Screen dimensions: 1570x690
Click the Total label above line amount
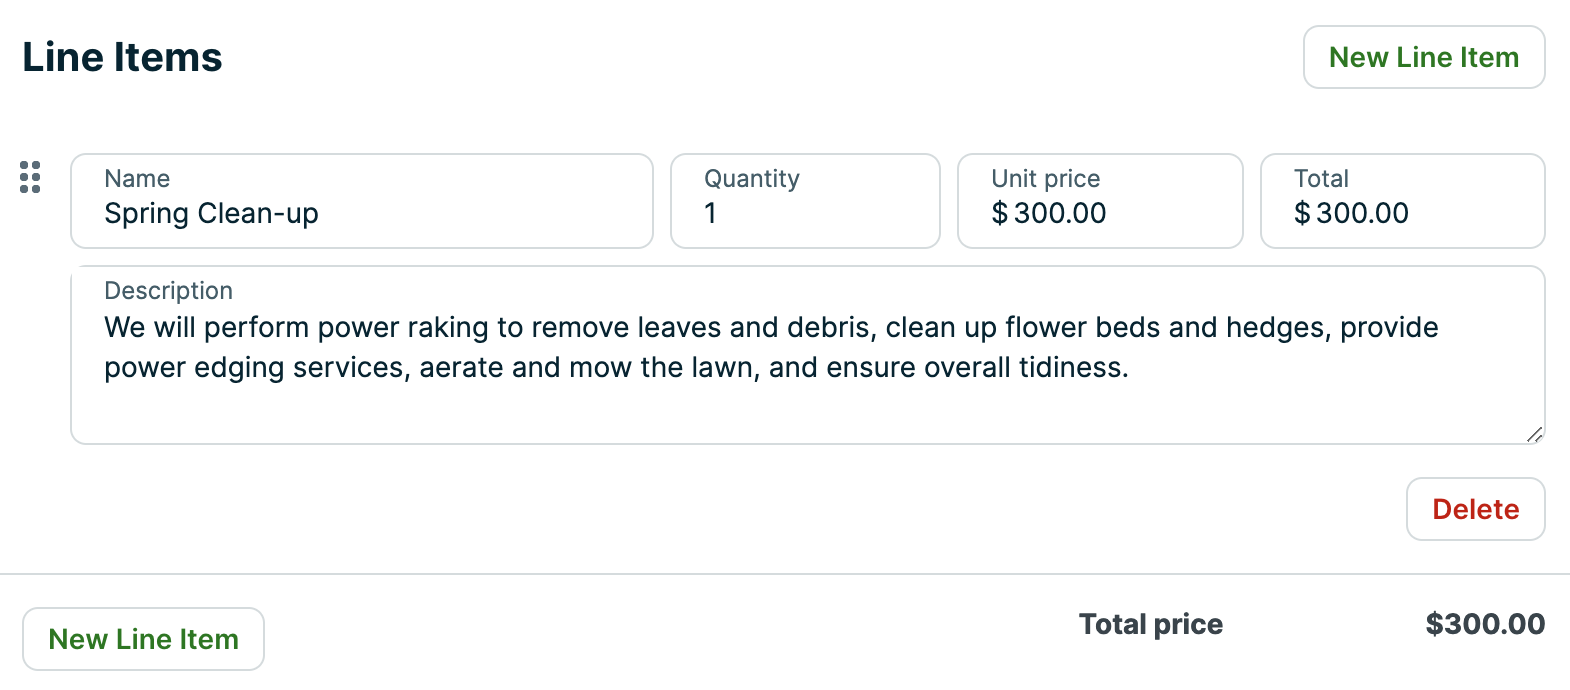coord(1321,179)
